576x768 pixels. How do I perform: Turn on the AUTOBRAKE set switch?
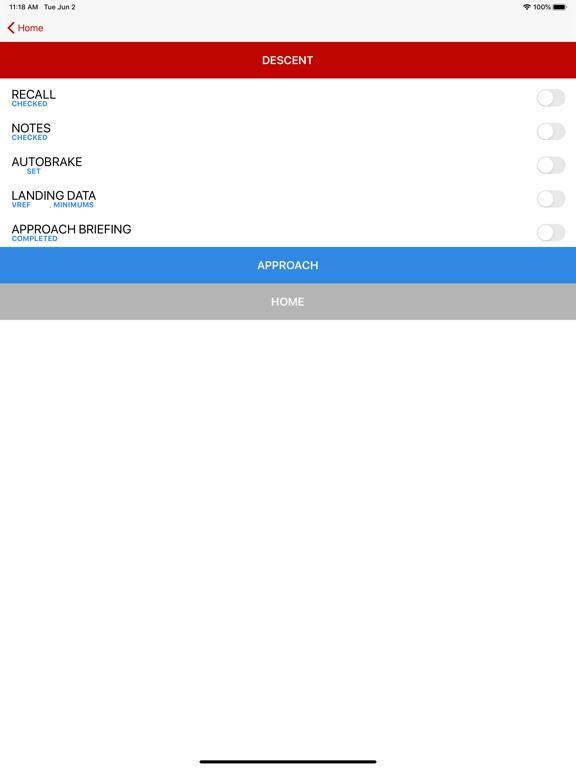click(x=551, y=165)
